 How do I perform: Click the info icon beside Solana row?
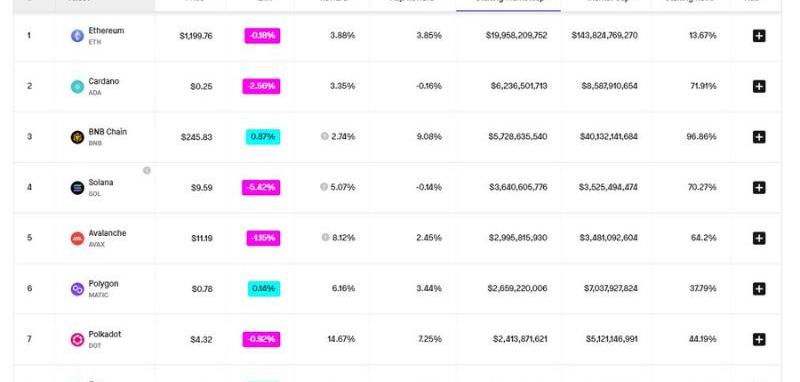pyautogui.click(x=146, y=170)
